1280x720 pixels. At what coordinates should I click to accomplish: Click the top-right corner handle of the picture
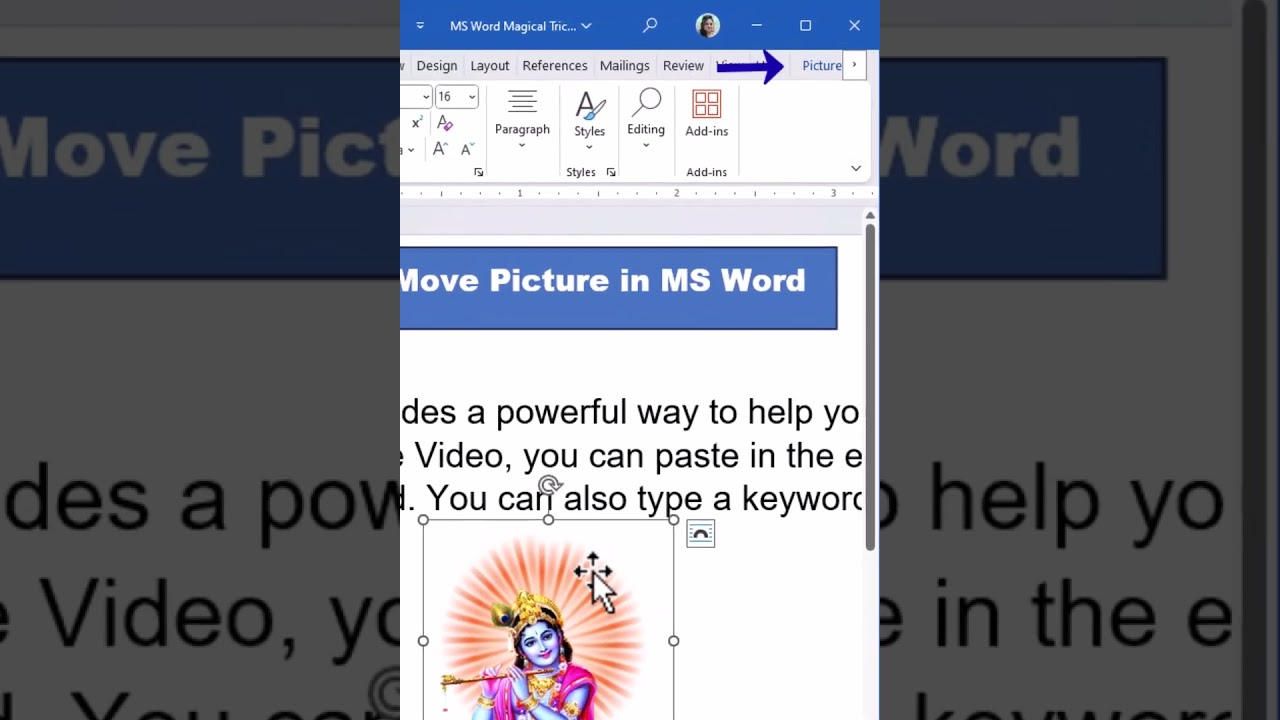tap(674, 520)
